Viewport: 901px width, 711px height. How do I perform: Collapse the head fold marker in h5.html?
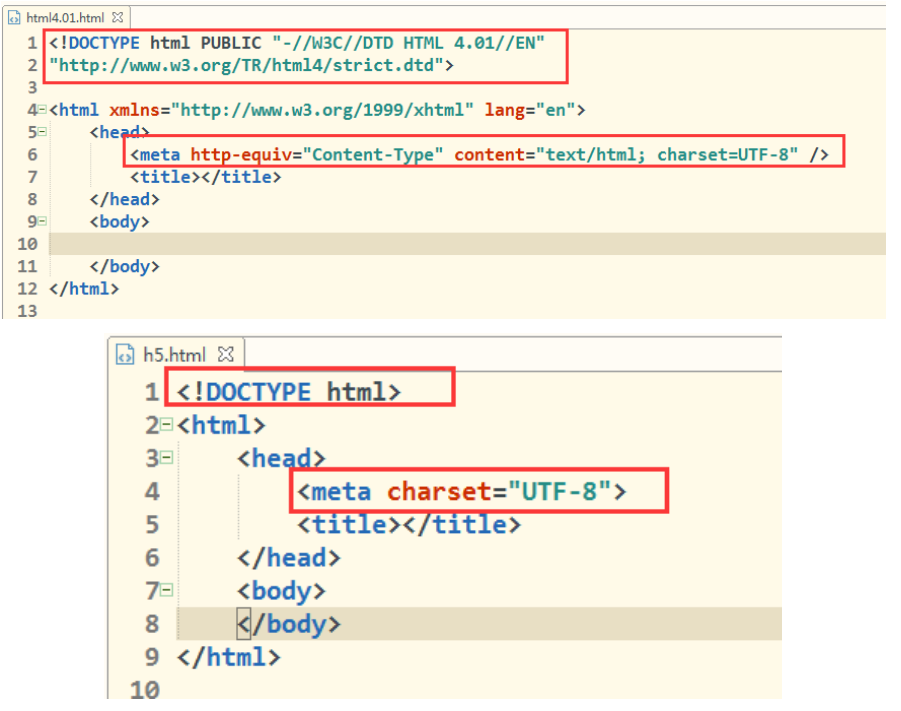tap(167, 458)
